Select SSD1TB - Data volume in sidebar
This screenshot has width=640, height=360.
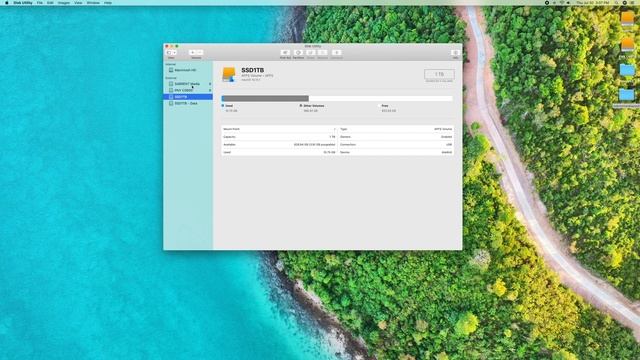tap(188, 103)
